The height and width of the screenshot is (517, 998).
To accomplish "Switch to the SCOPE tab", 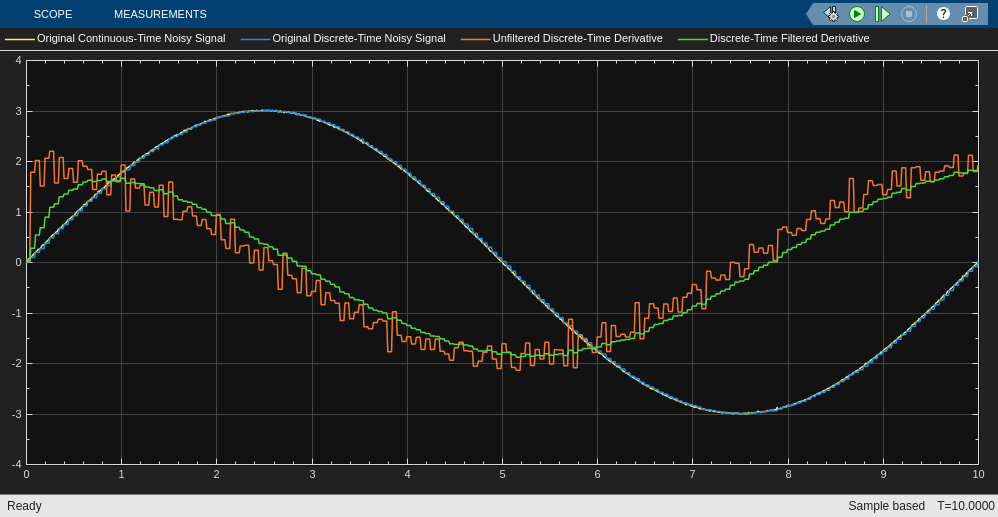I will point(53,14).
